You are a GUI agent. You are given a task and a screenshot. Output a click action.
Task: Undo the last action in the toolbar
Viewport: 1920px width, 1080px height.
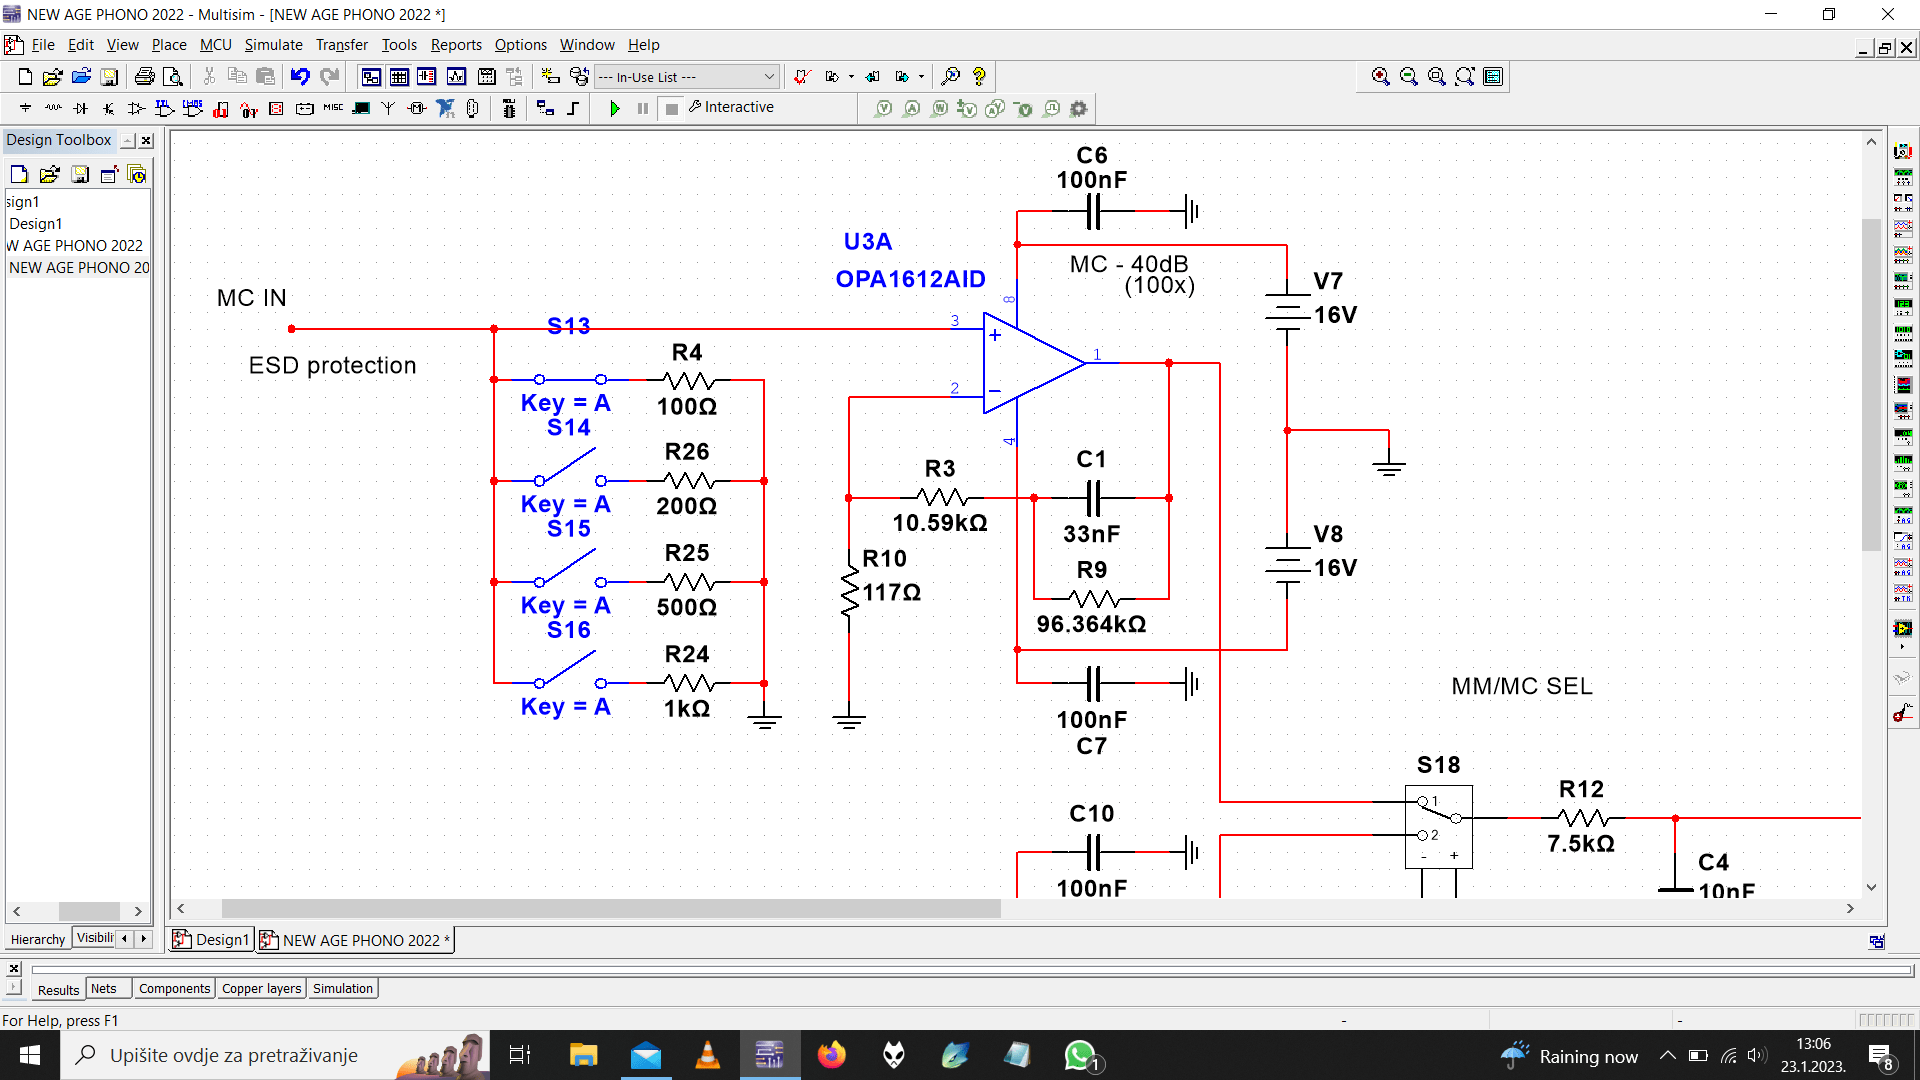click(300, 77)
